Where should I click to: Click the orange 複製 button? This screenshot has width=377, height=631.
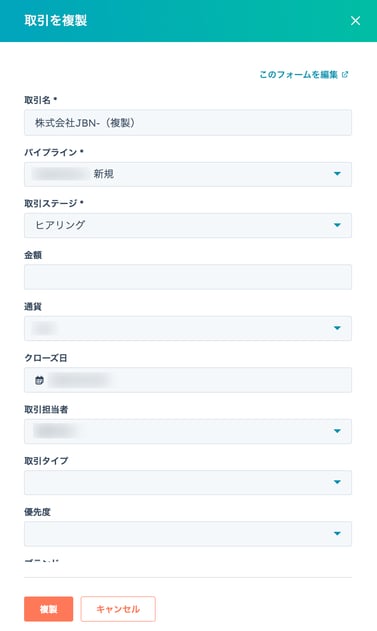click(49, 609)
